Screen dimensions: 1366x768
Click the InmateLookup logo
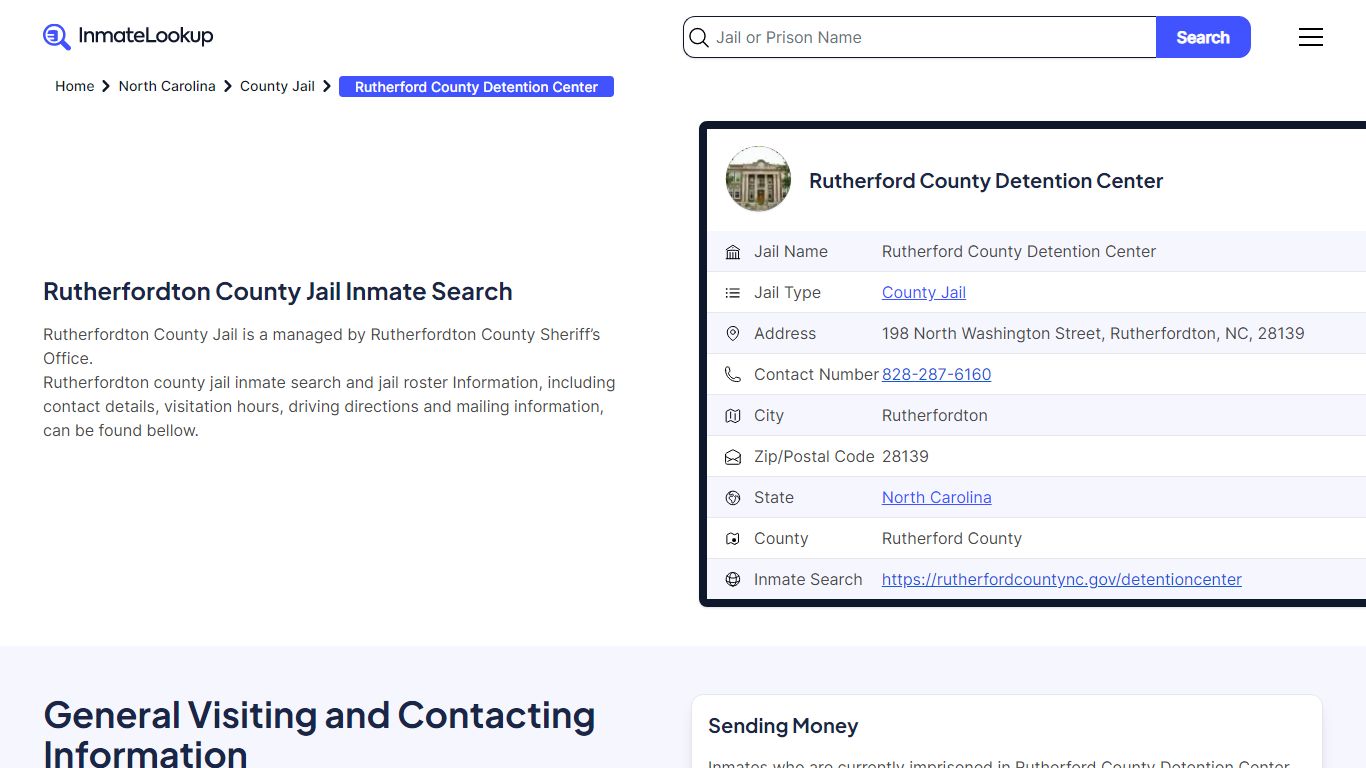(x=128, y=37)
